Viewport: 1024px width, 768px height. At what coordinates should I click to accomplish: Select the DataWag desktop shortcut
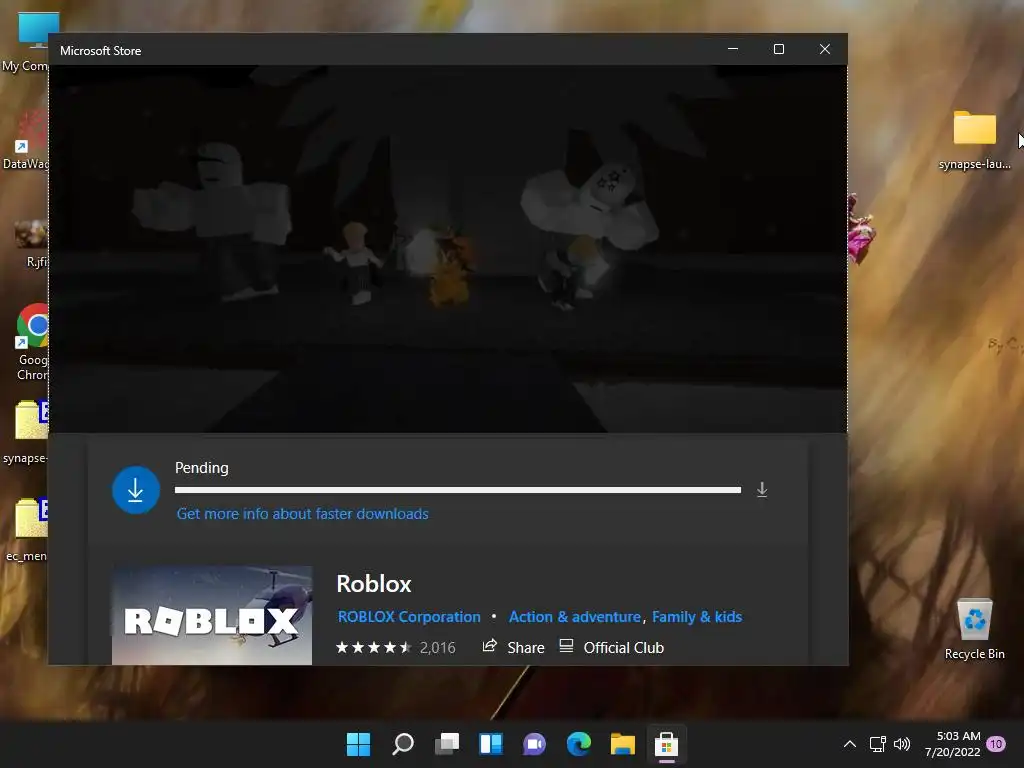26,140
